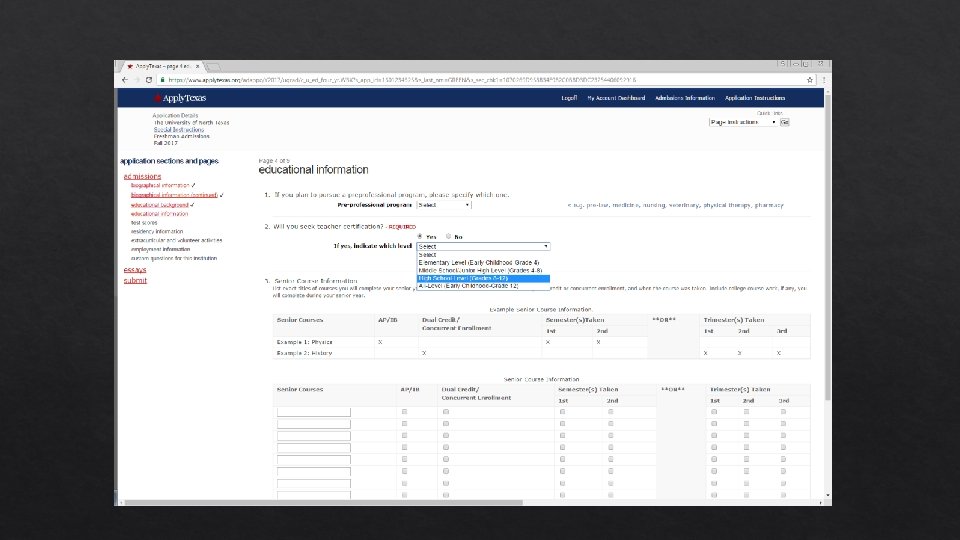The image size is (960, 540).
Task: Go to educational information page in sidebar
Action: [159, 214]
